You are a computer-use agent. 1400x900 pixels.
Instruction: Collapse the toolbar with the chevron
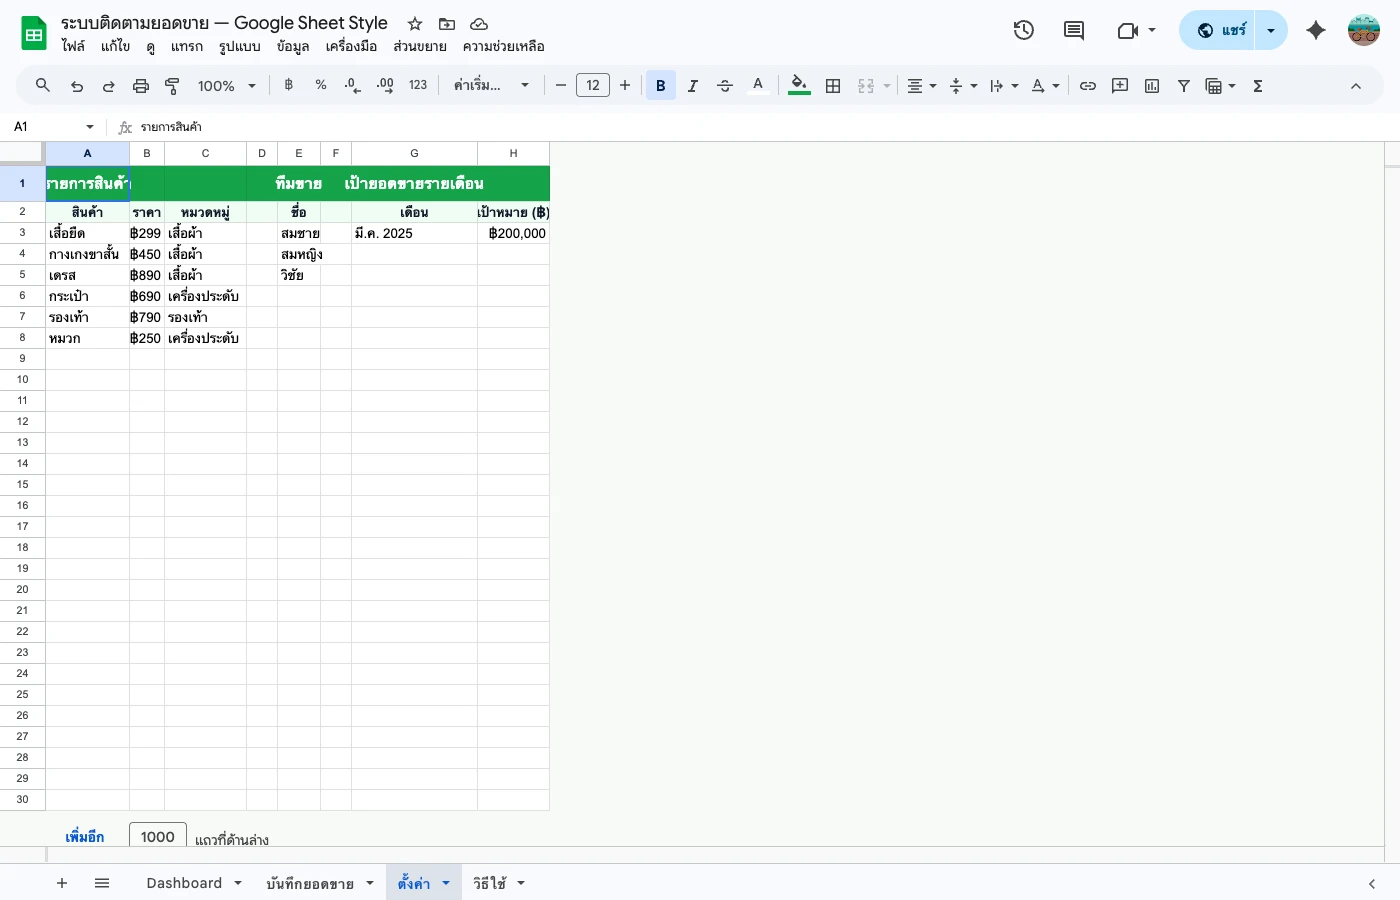[1356, 85]
